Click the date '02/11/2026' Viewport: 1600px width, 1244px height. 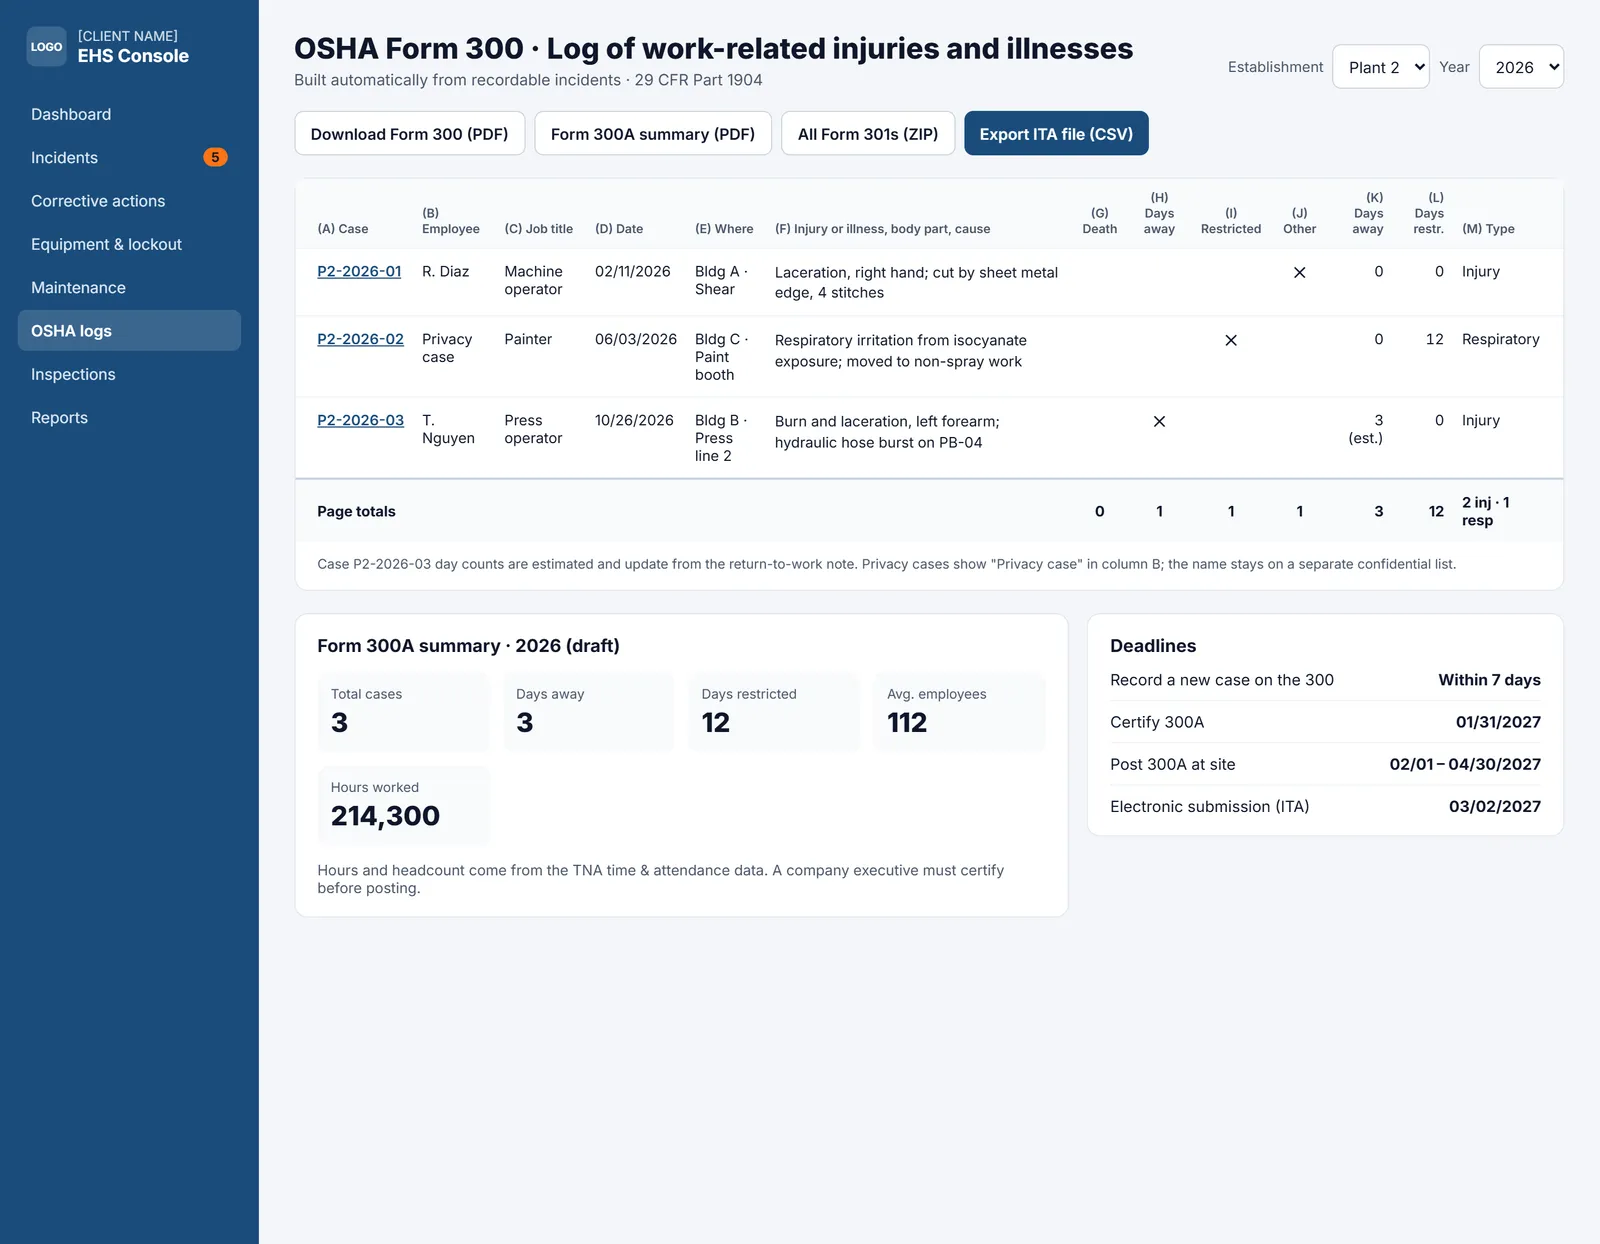(633, 272)
